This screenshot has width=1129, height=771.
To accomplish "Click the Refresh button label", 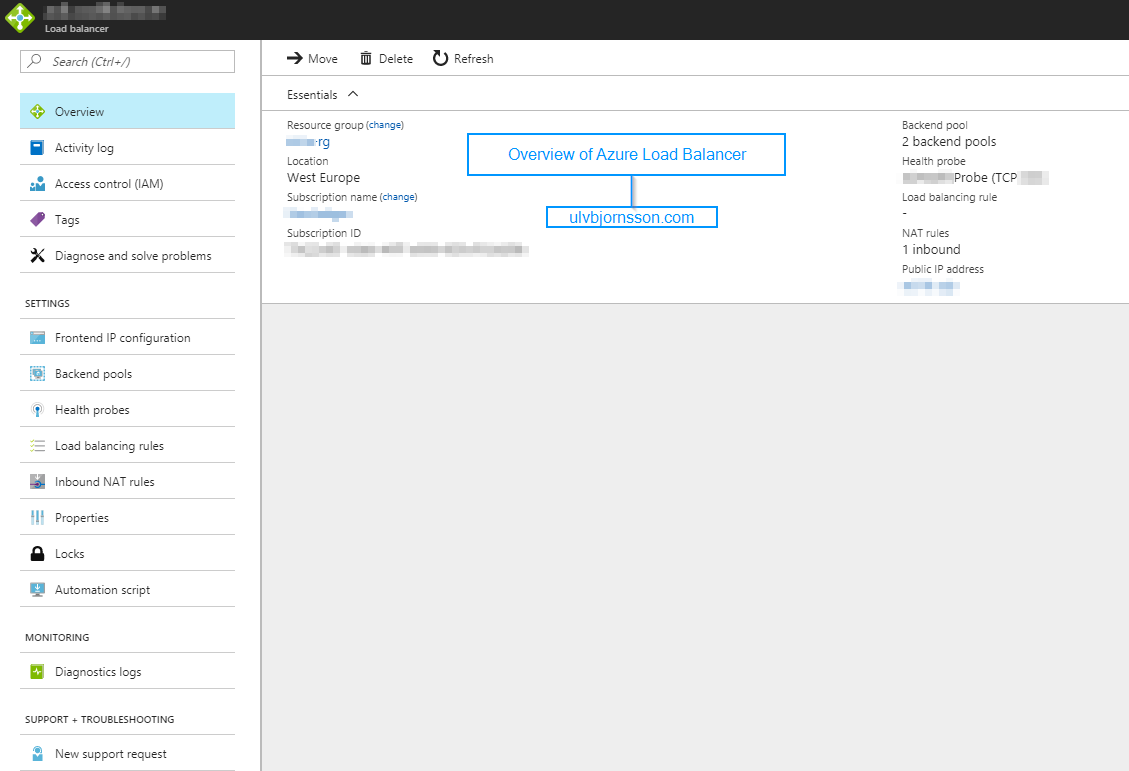I will 474,59.
